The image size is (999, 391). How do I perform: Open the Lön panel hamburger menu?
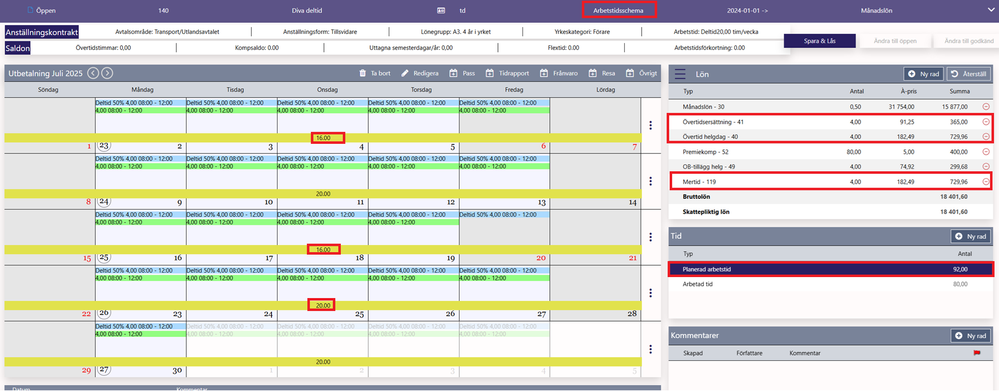pyautogui.click(x=680, y=74)
